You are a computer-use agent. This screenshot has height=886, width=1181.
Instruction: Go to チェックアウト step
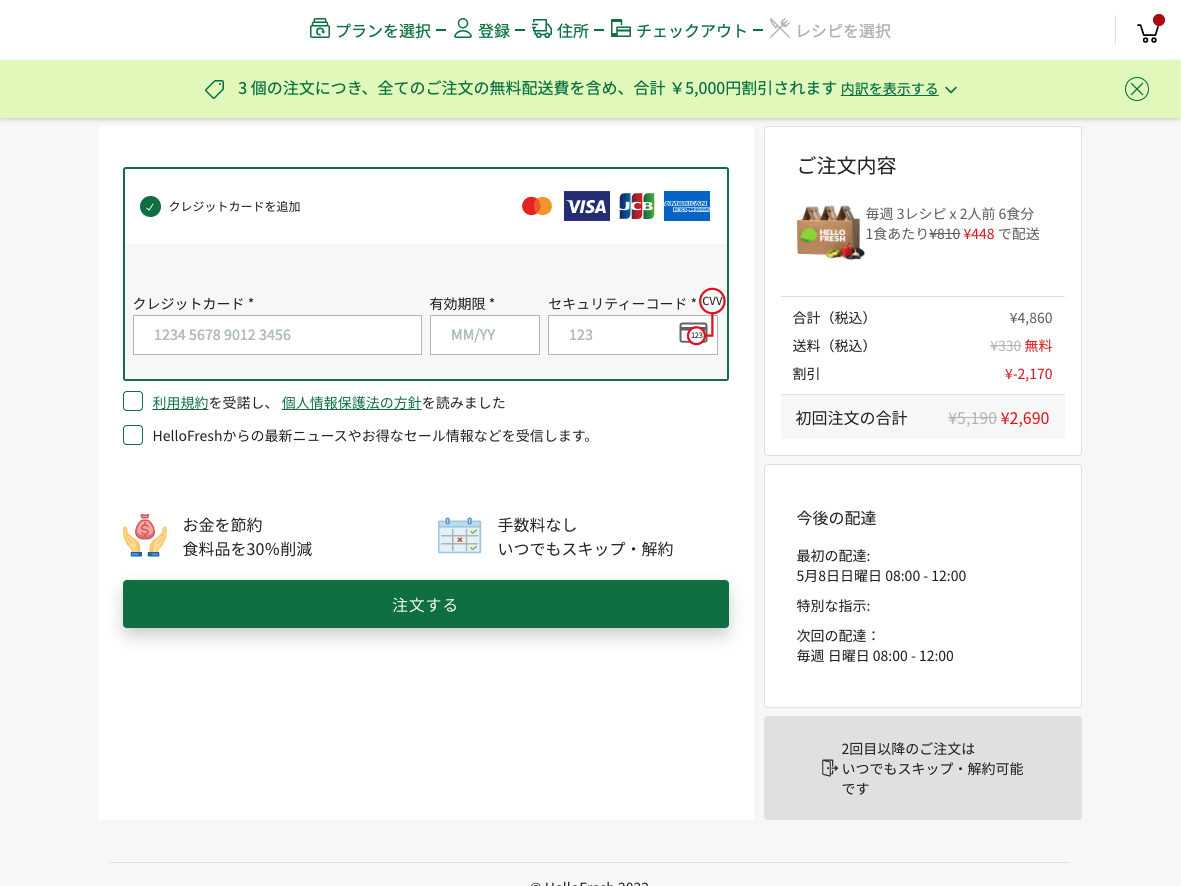(691, 31)
